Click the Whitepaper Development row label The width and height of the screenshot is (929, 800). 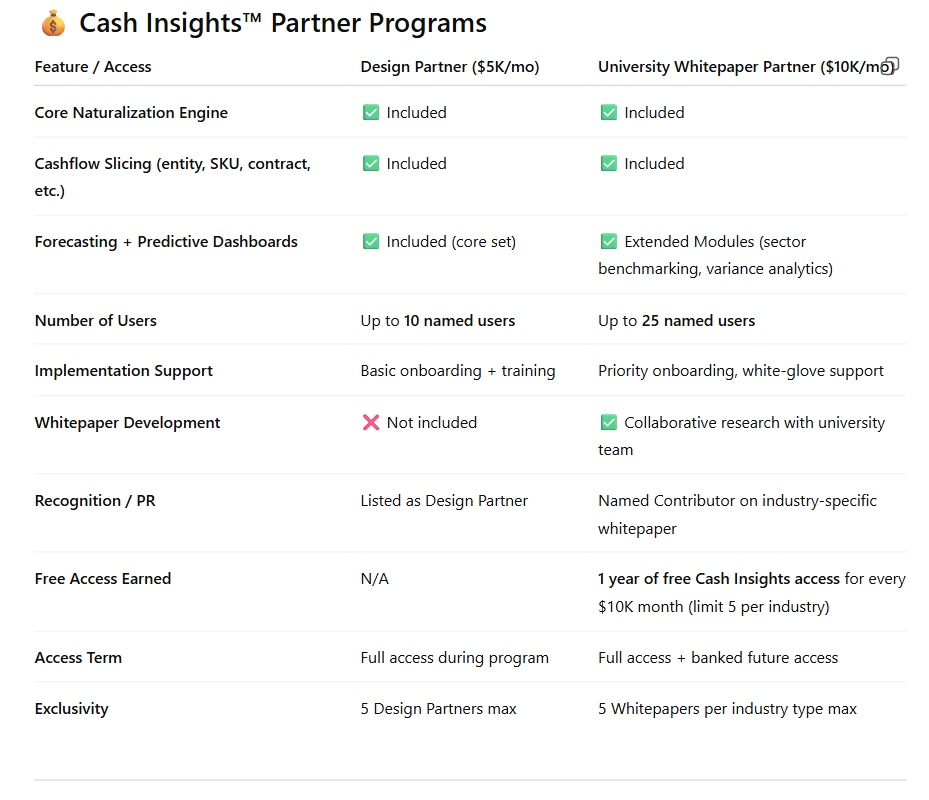click(x=127, y=423)
